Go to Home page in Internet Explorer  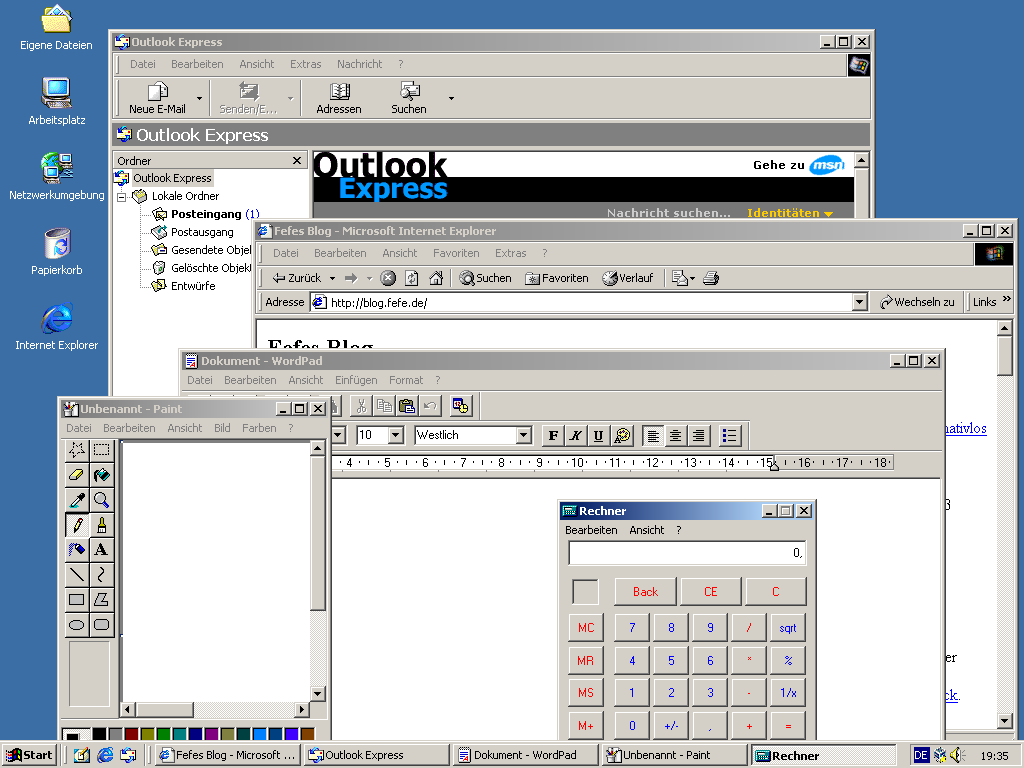pos(436,278)
